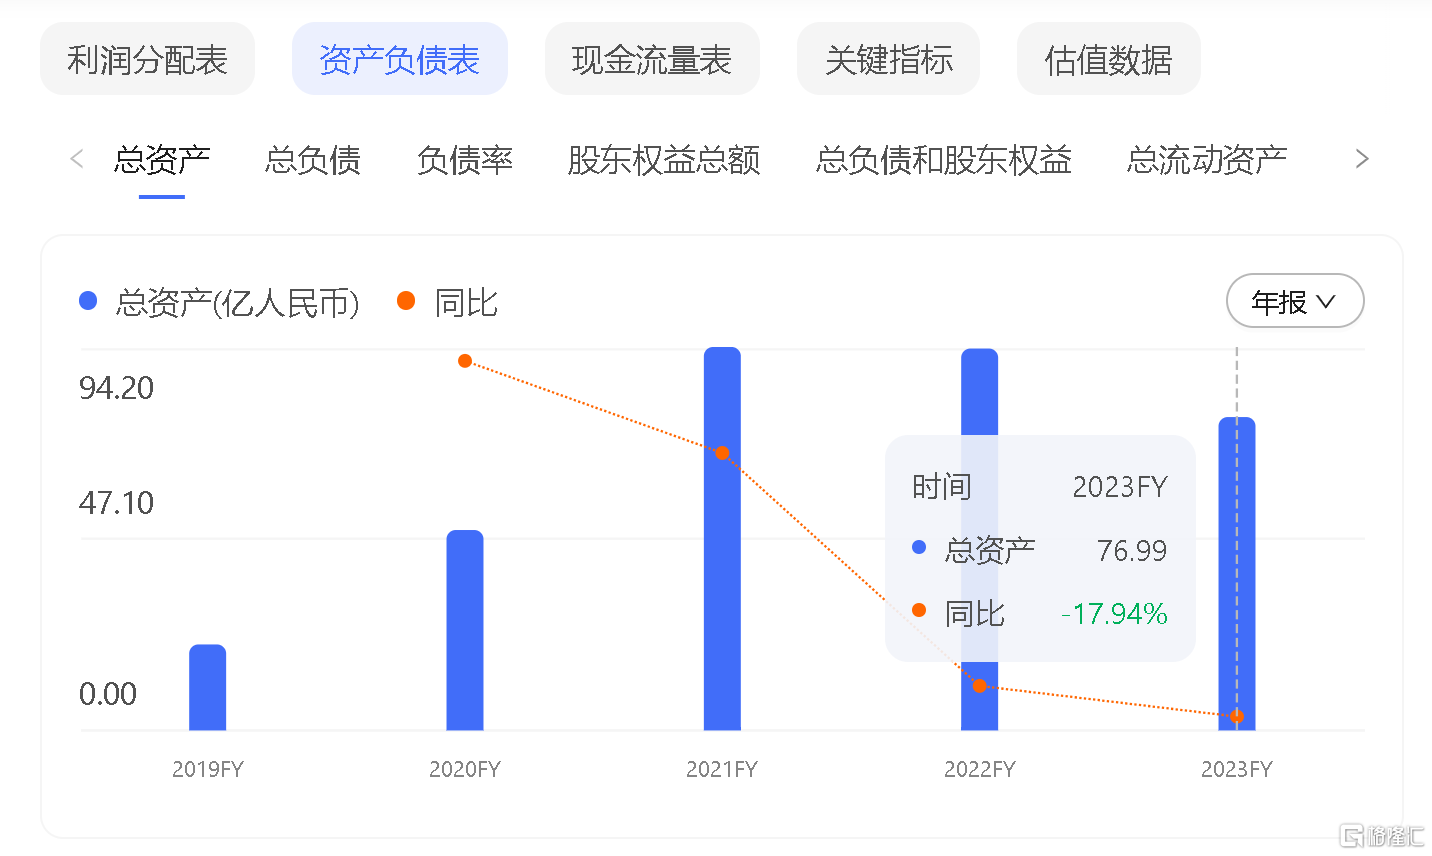Show the 股东权益总额 metric
Viewport: 1432px width, 856px height.
pos(664,160)
